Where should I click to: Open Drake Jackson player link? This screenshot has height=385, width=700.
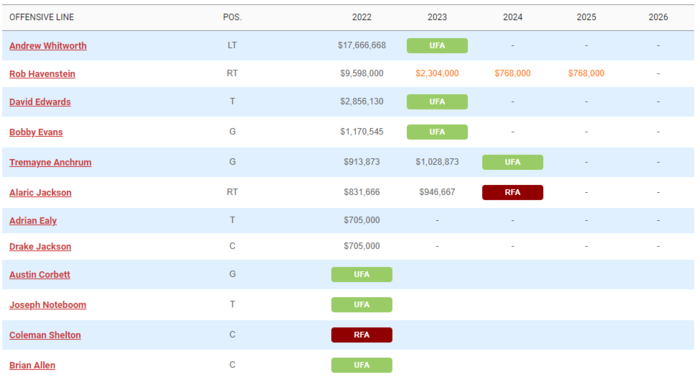pos(40,247)
